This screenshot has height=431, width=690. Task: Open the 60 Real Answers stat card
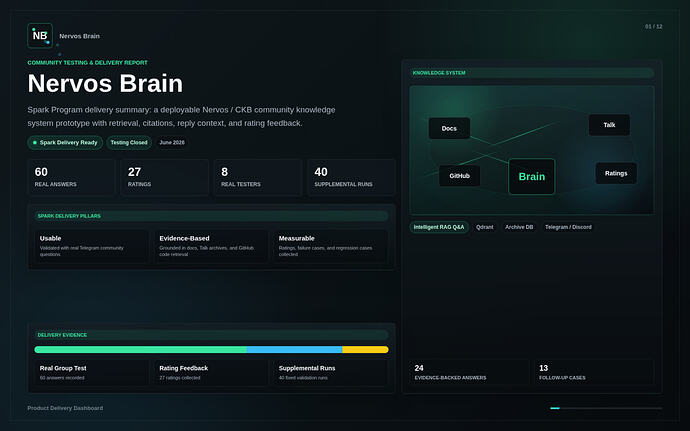click(71, 177)
